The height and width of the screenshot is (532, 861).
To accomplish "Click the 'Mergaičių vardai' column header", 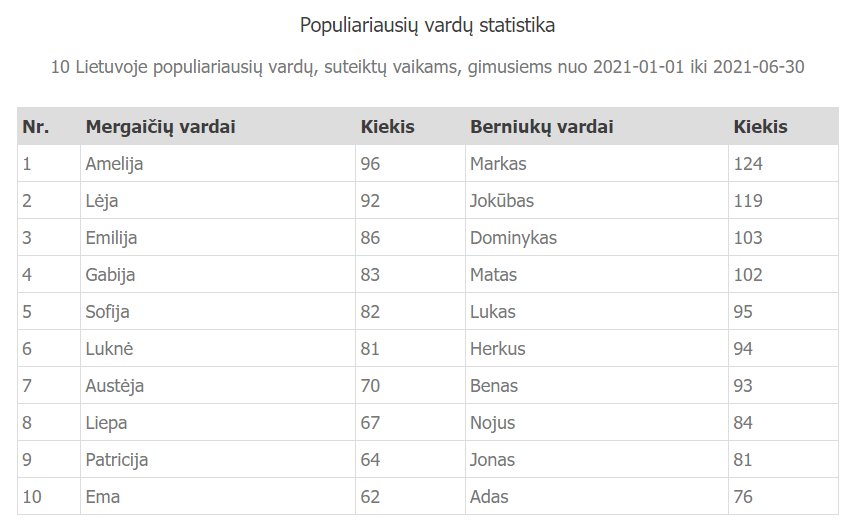I will pos(160,127).
